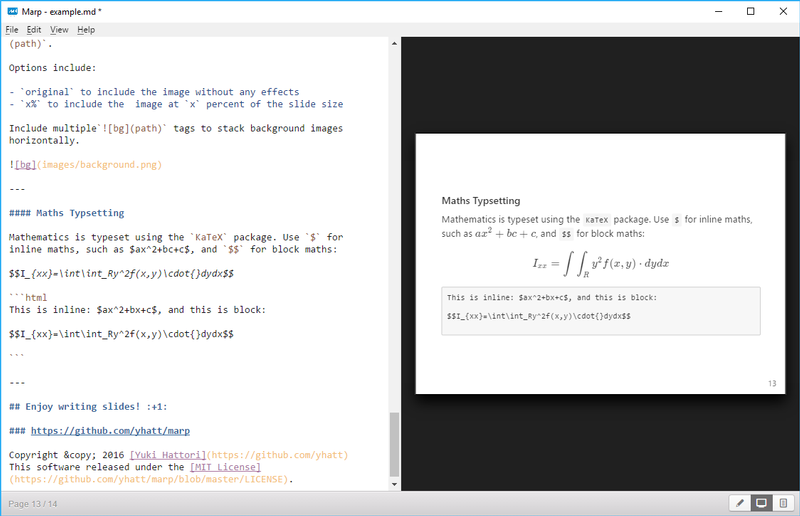Click 'Options include:' line in editor
Viewport: 800px width, 516px height.
pos(53,68)
